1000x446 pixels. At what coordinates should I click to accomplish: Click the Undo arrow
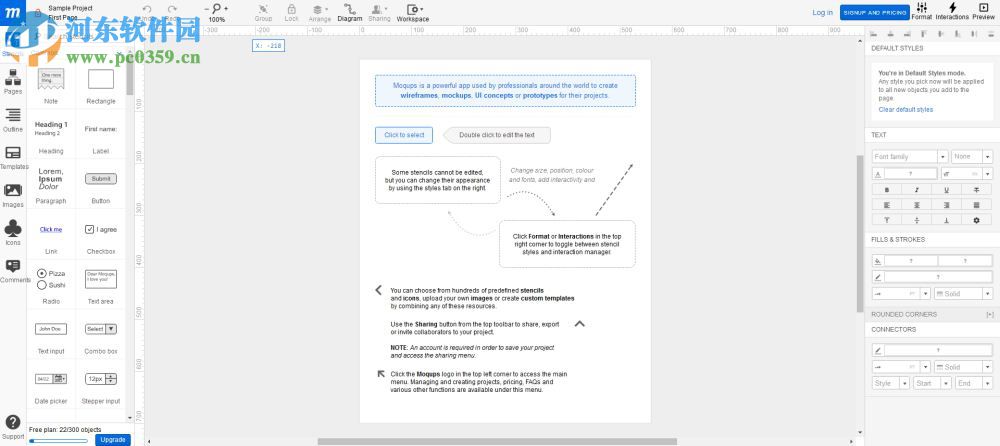[x=147, y=10]
